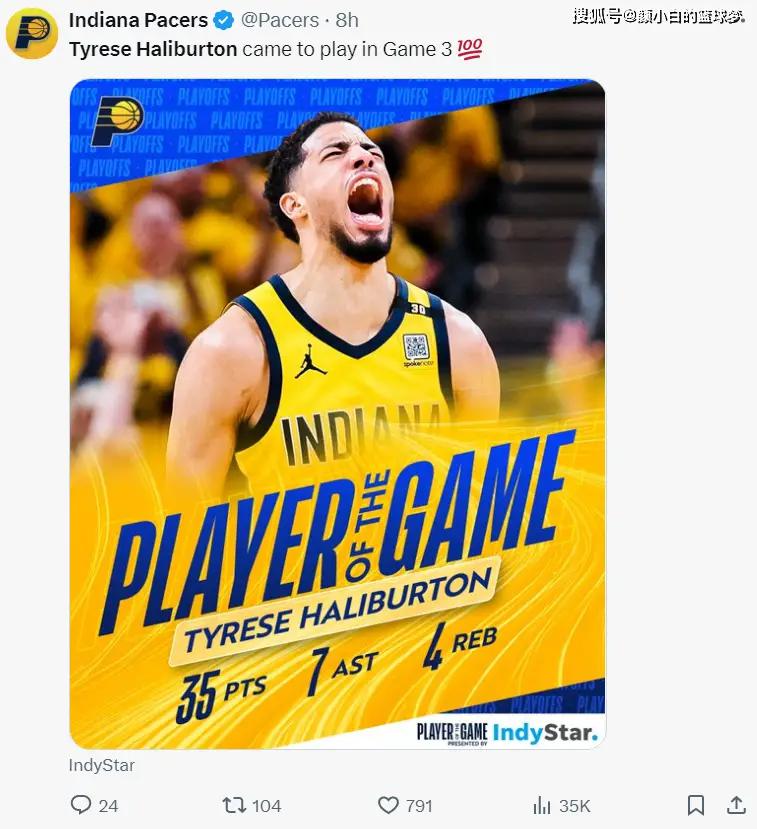Open the Indiana Pacers display name
Screen dimensions: 757x829
coord(138,20)
